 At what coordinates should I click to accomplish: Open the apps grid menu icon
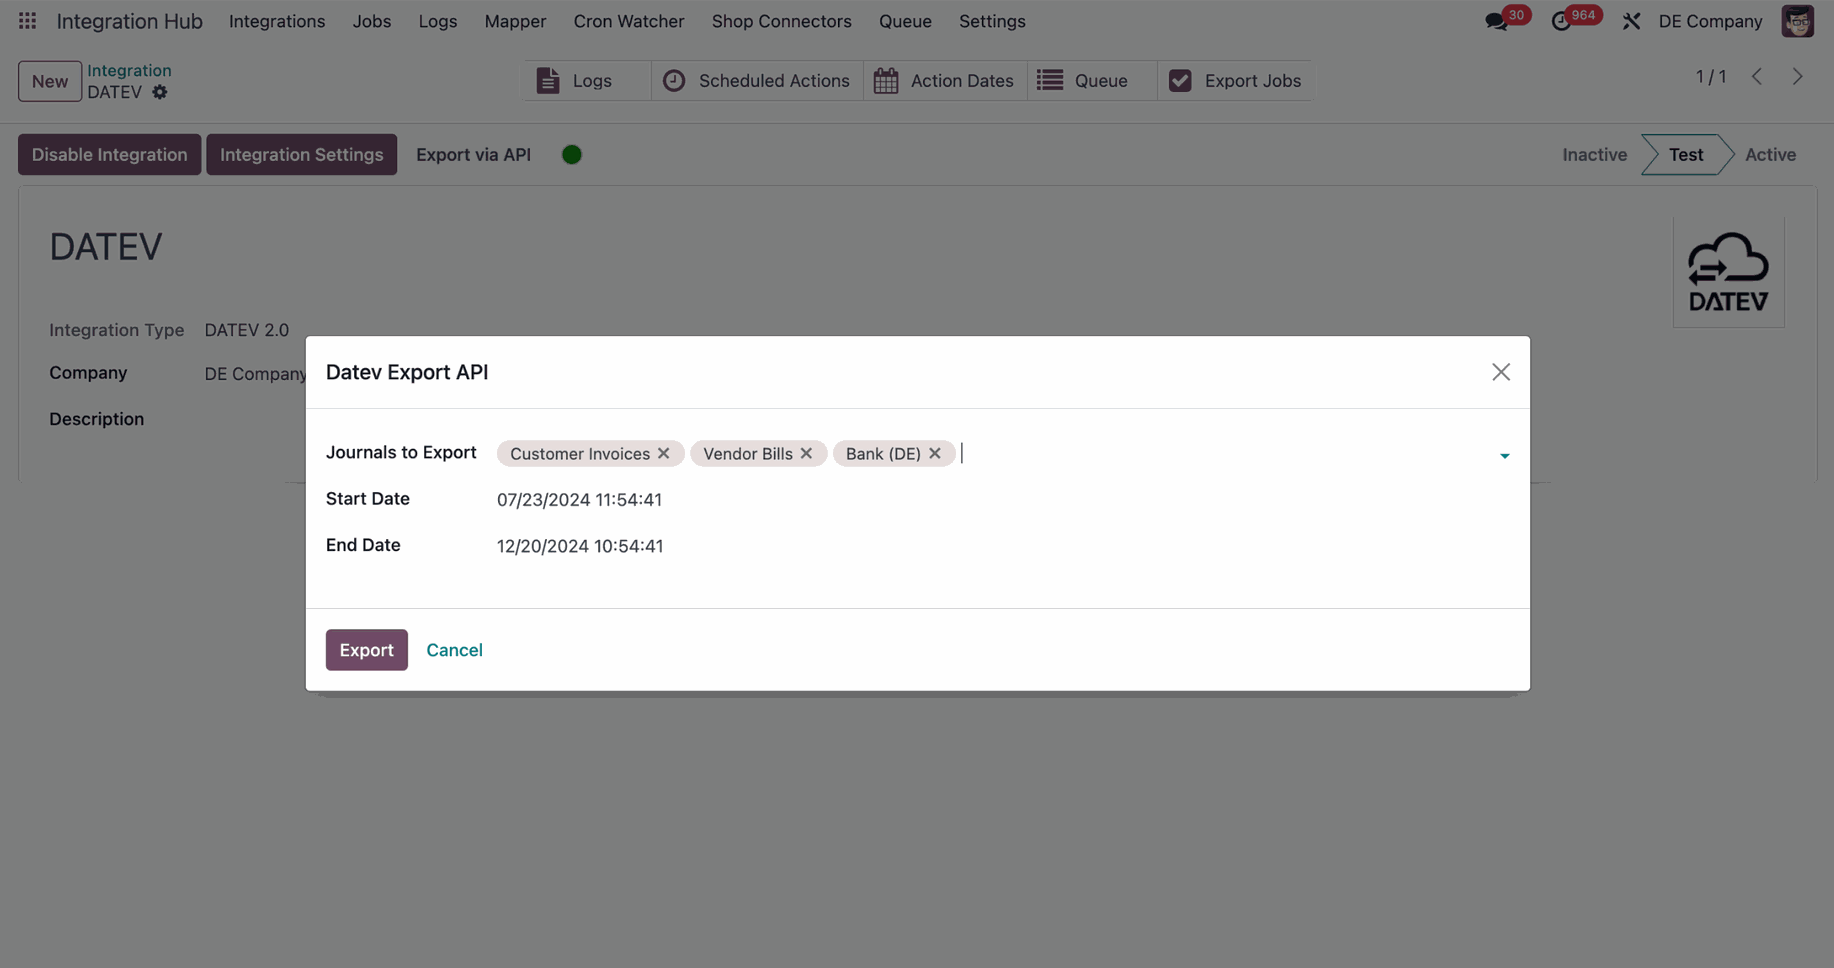click(x=27, y=21)
